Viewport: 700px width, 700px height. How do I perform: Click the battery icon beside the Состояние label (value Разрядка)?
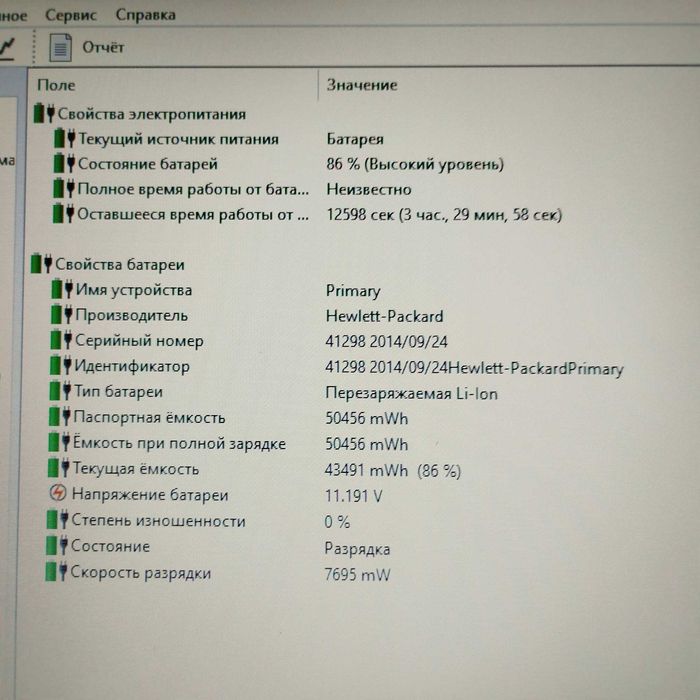[57, 545]
